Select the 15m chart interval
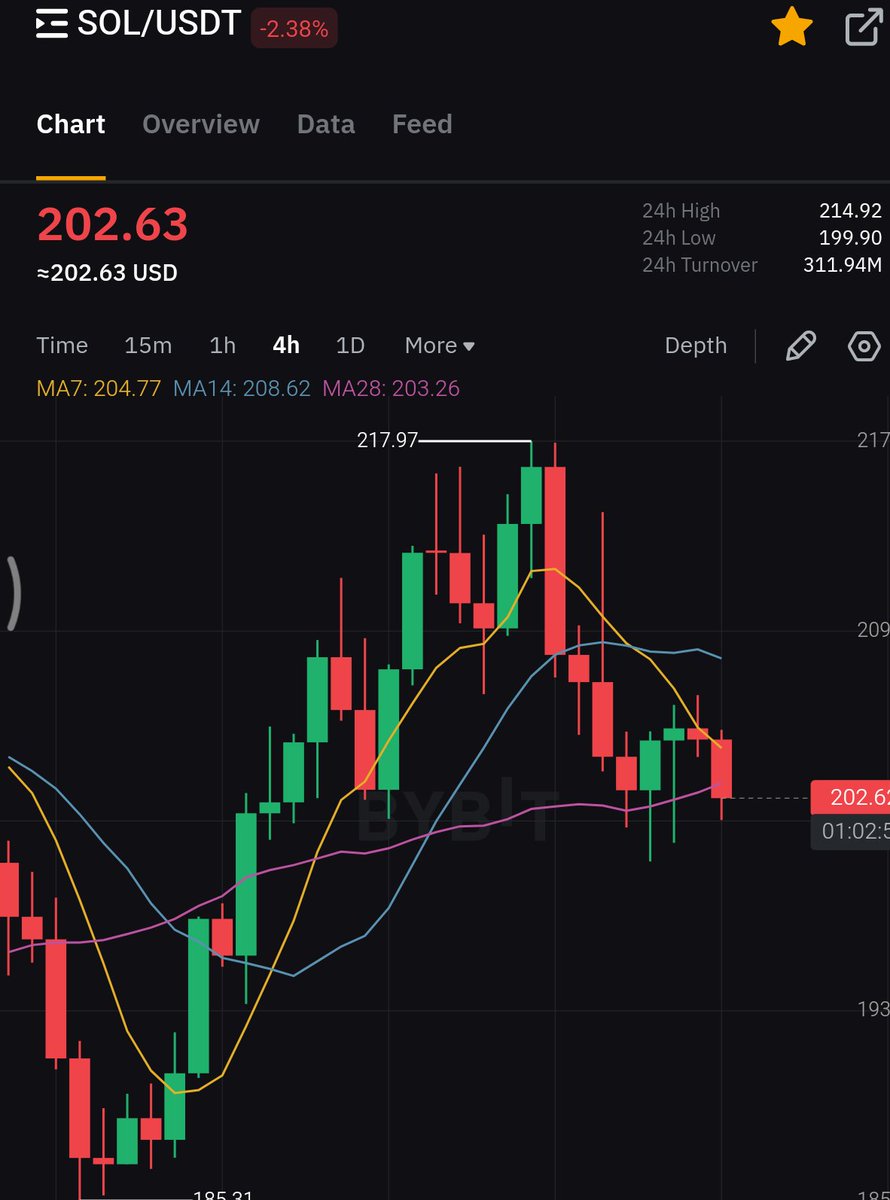Screen dimensions: 890x1200 click(148, 346)
